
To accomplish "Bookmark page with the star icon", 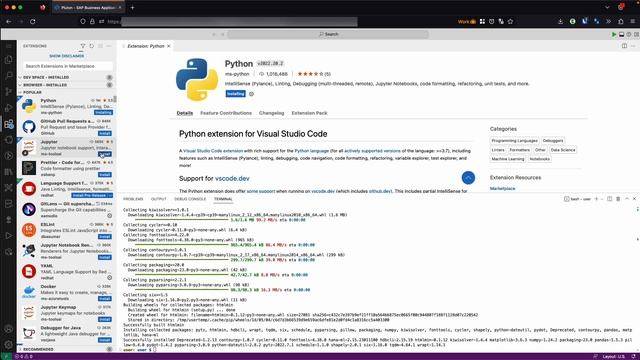I will (x=510, y=21).
